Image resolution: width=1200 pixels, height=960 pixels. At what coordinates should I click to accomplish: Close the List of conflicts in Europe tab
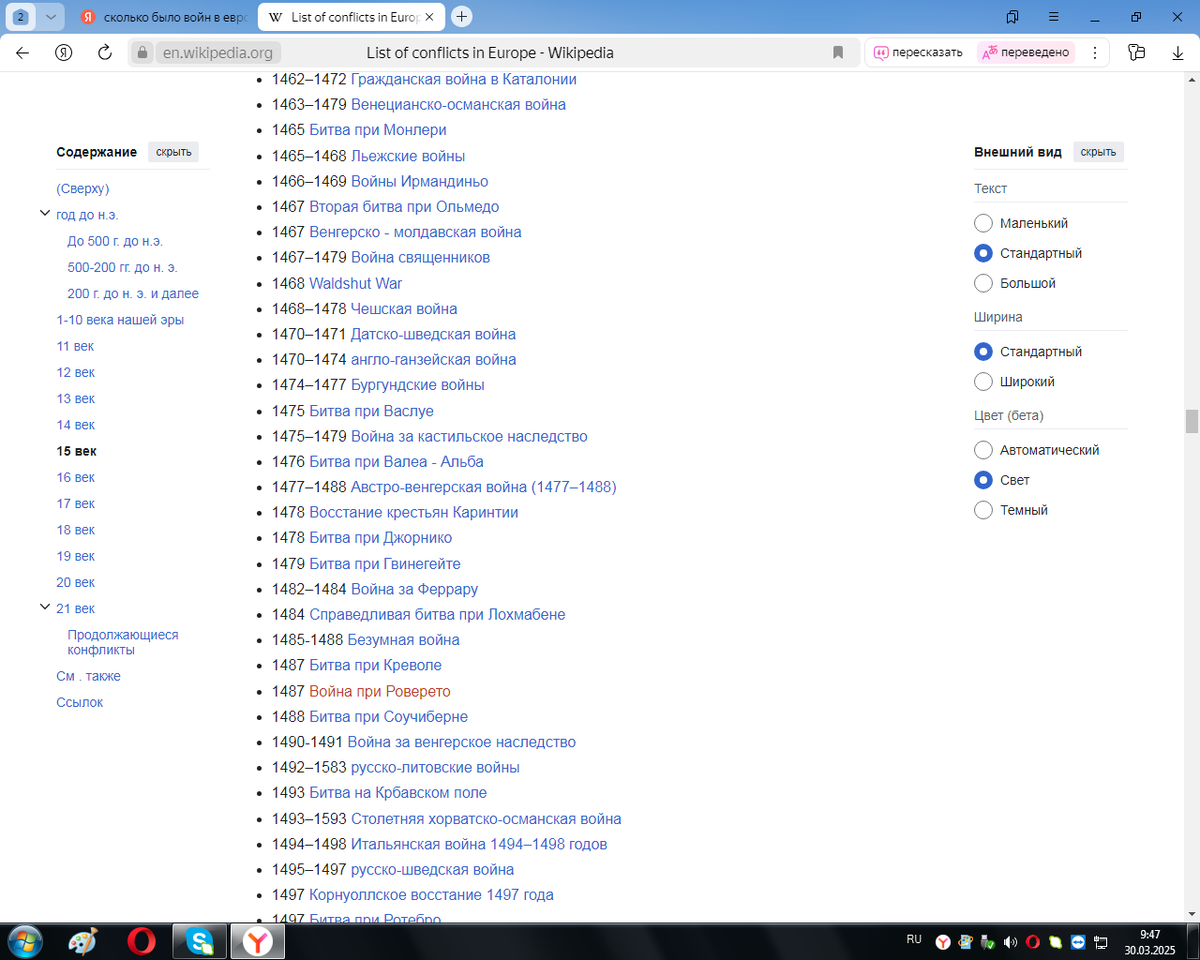429,17
